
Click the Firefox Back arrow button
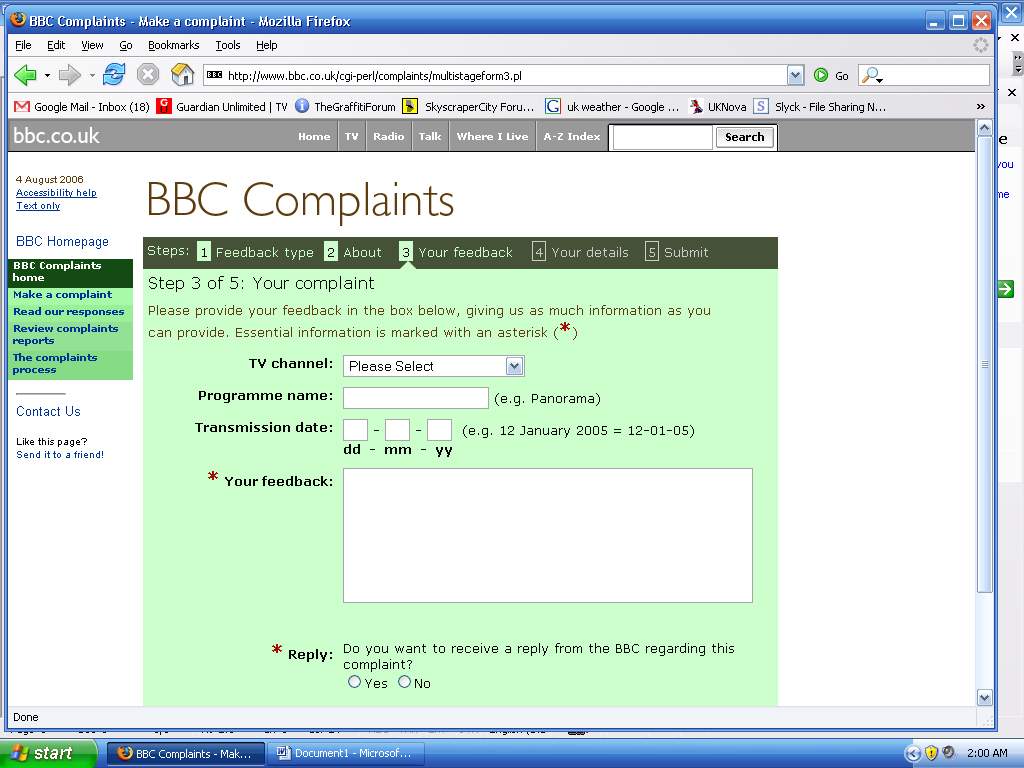click(25, 75)
